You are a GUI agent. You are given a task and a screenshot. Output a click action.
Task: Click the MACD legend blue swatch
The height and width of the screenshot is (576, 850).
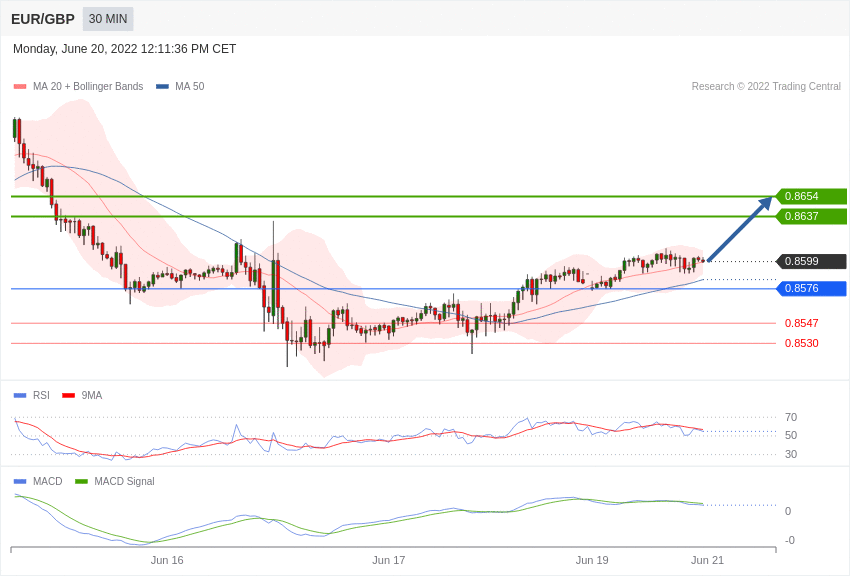tap(20, 481)
